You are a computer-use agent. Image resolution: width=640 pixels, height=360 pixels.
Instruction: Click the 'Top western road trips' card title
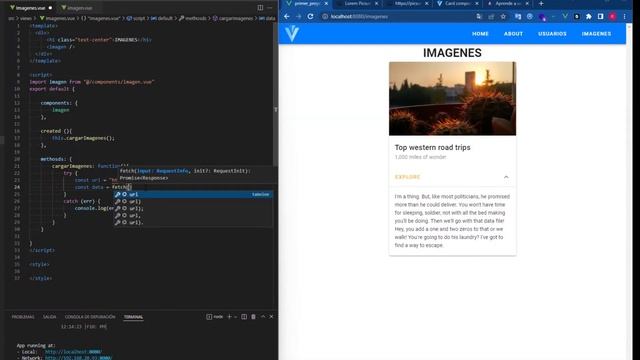pyautogui.click(x=432, y=147)
